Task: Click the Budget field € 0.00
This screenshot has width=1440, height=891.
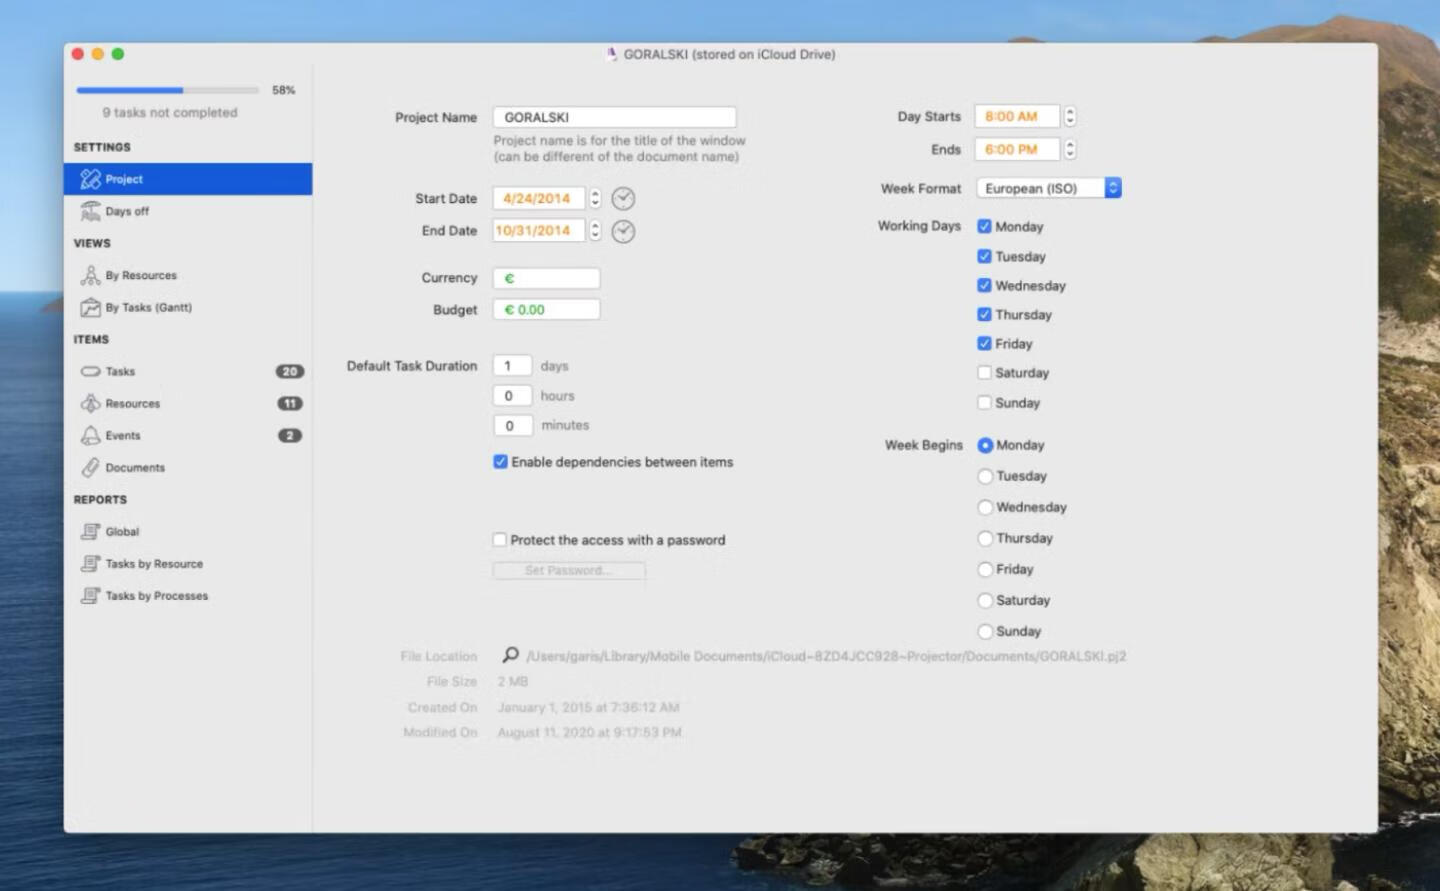Action: 546,310
